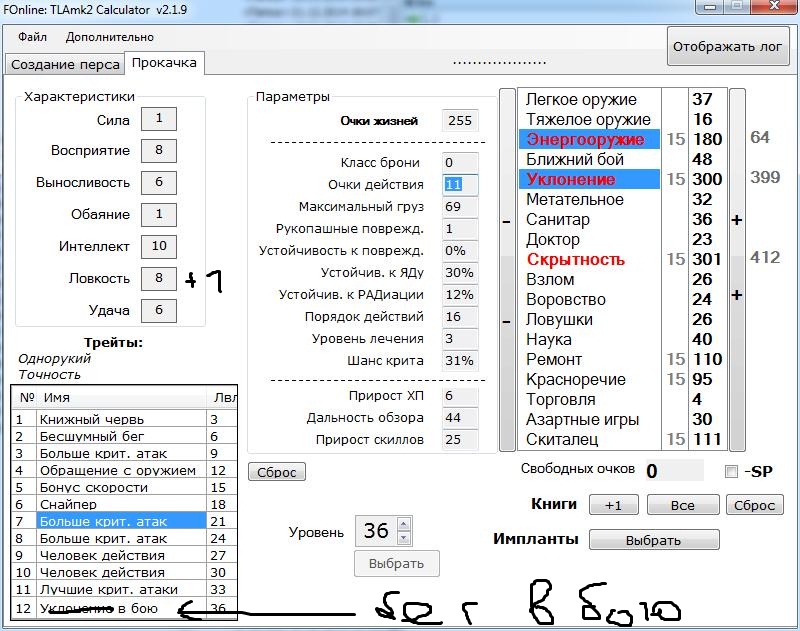Switch to the Создание перса tab

(x=64, y=64)
